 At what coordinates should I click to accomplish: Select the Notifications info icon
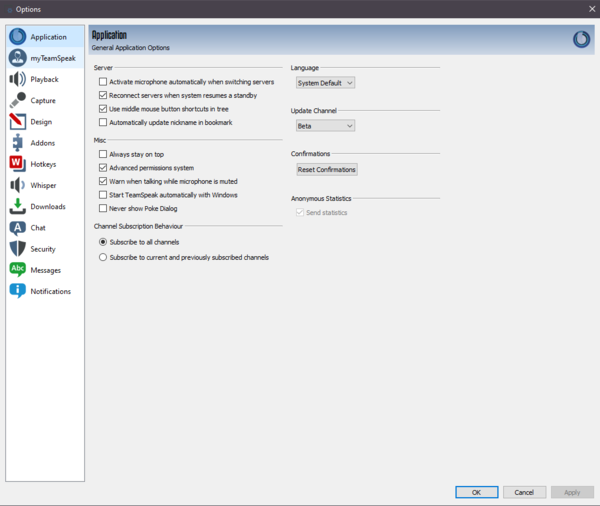pos(18,291)
